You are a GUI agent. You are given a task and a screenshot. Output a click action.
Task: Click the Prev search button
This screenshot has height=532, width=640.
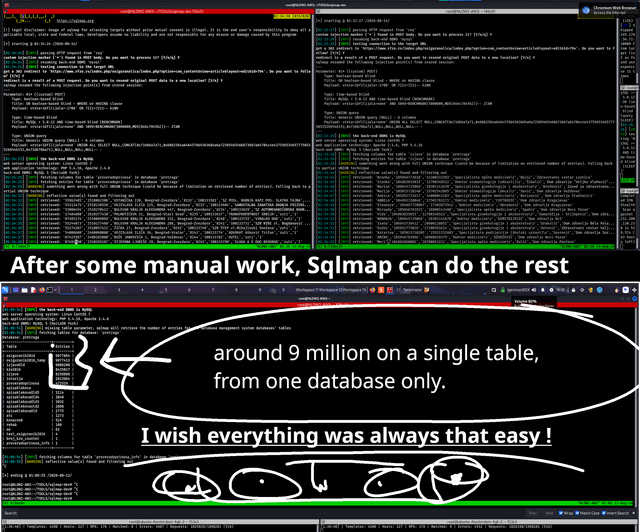point(533,513)
